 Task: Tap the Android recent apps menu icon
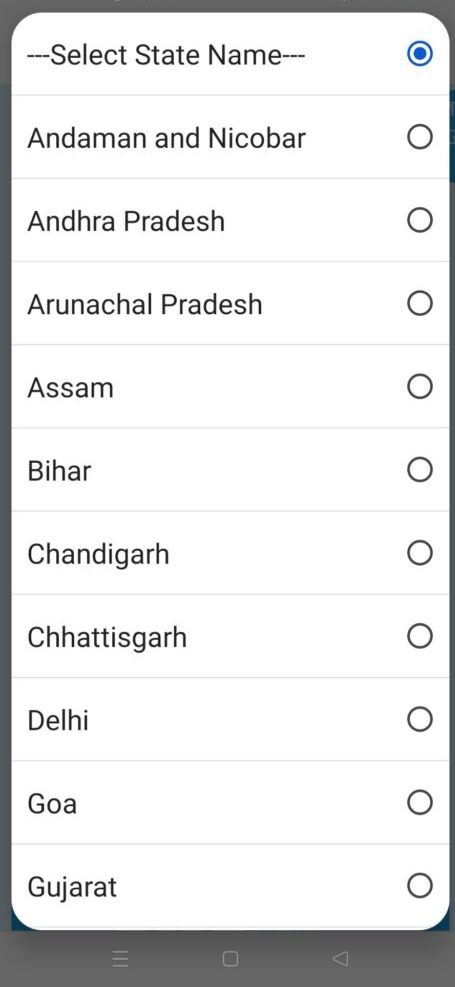(x=120, y=959)
